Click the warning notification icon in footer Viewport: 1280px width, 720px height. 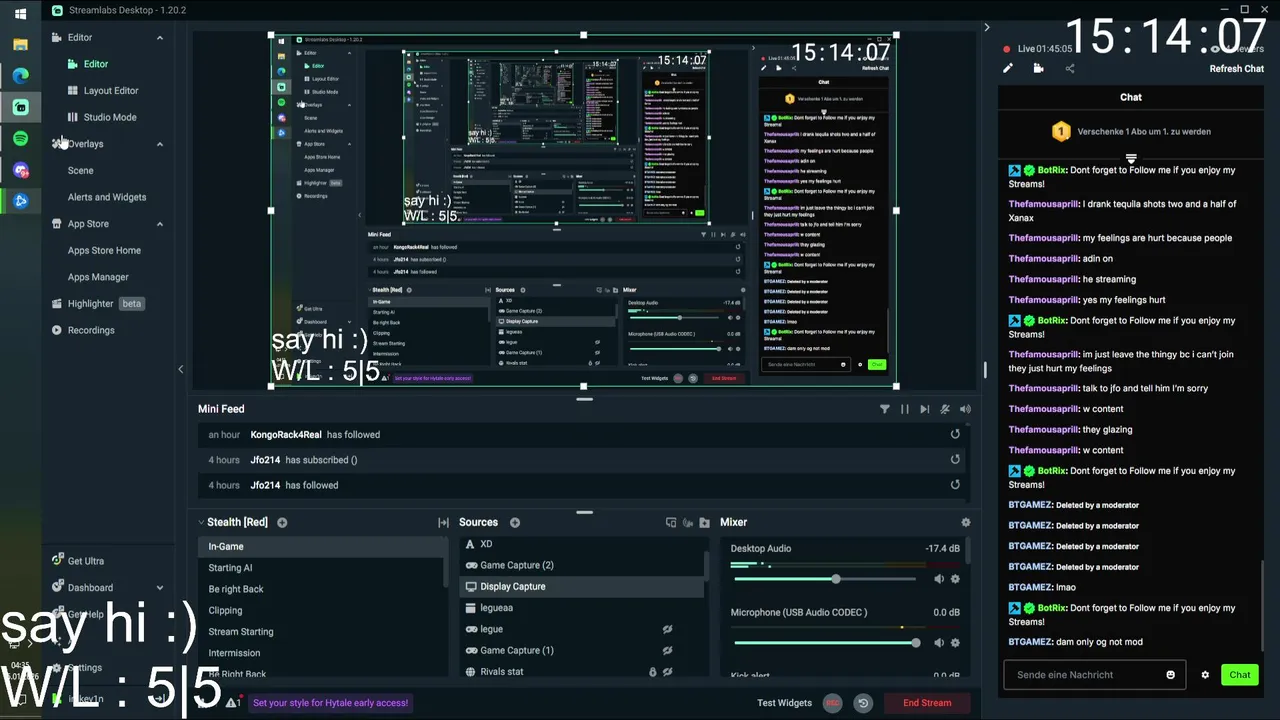(232, 702)
